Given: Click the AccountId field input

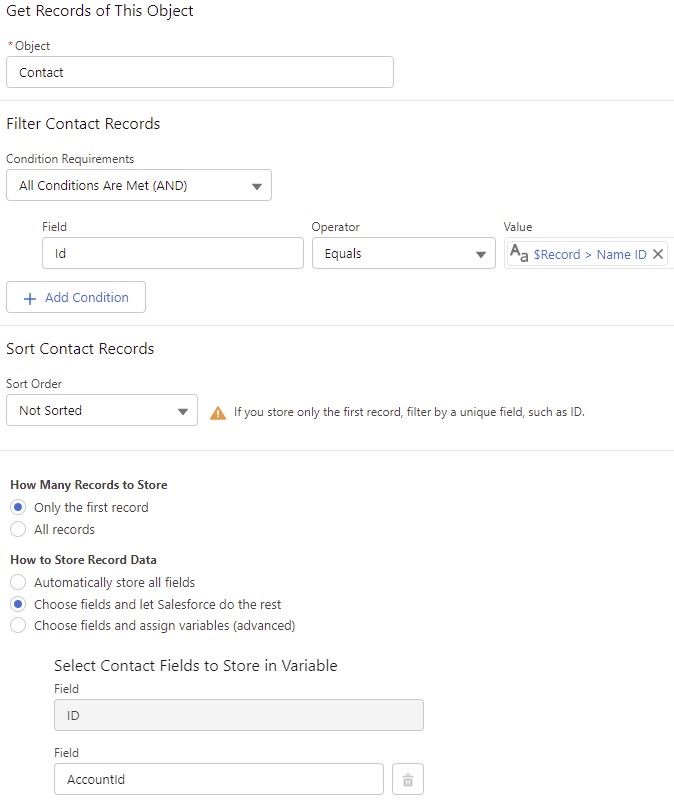Looking at the screenshot, I should [218, 779].
